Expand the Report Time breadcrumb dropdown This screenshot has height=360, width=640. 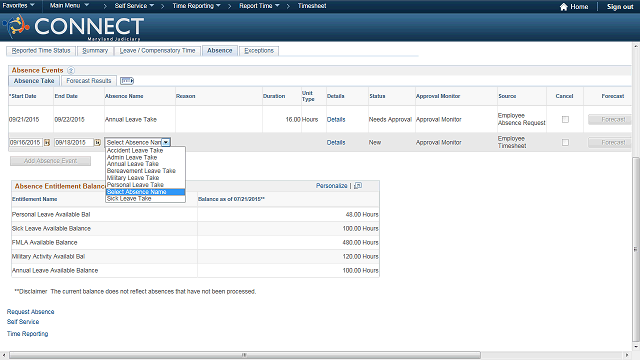click(259, 6)
